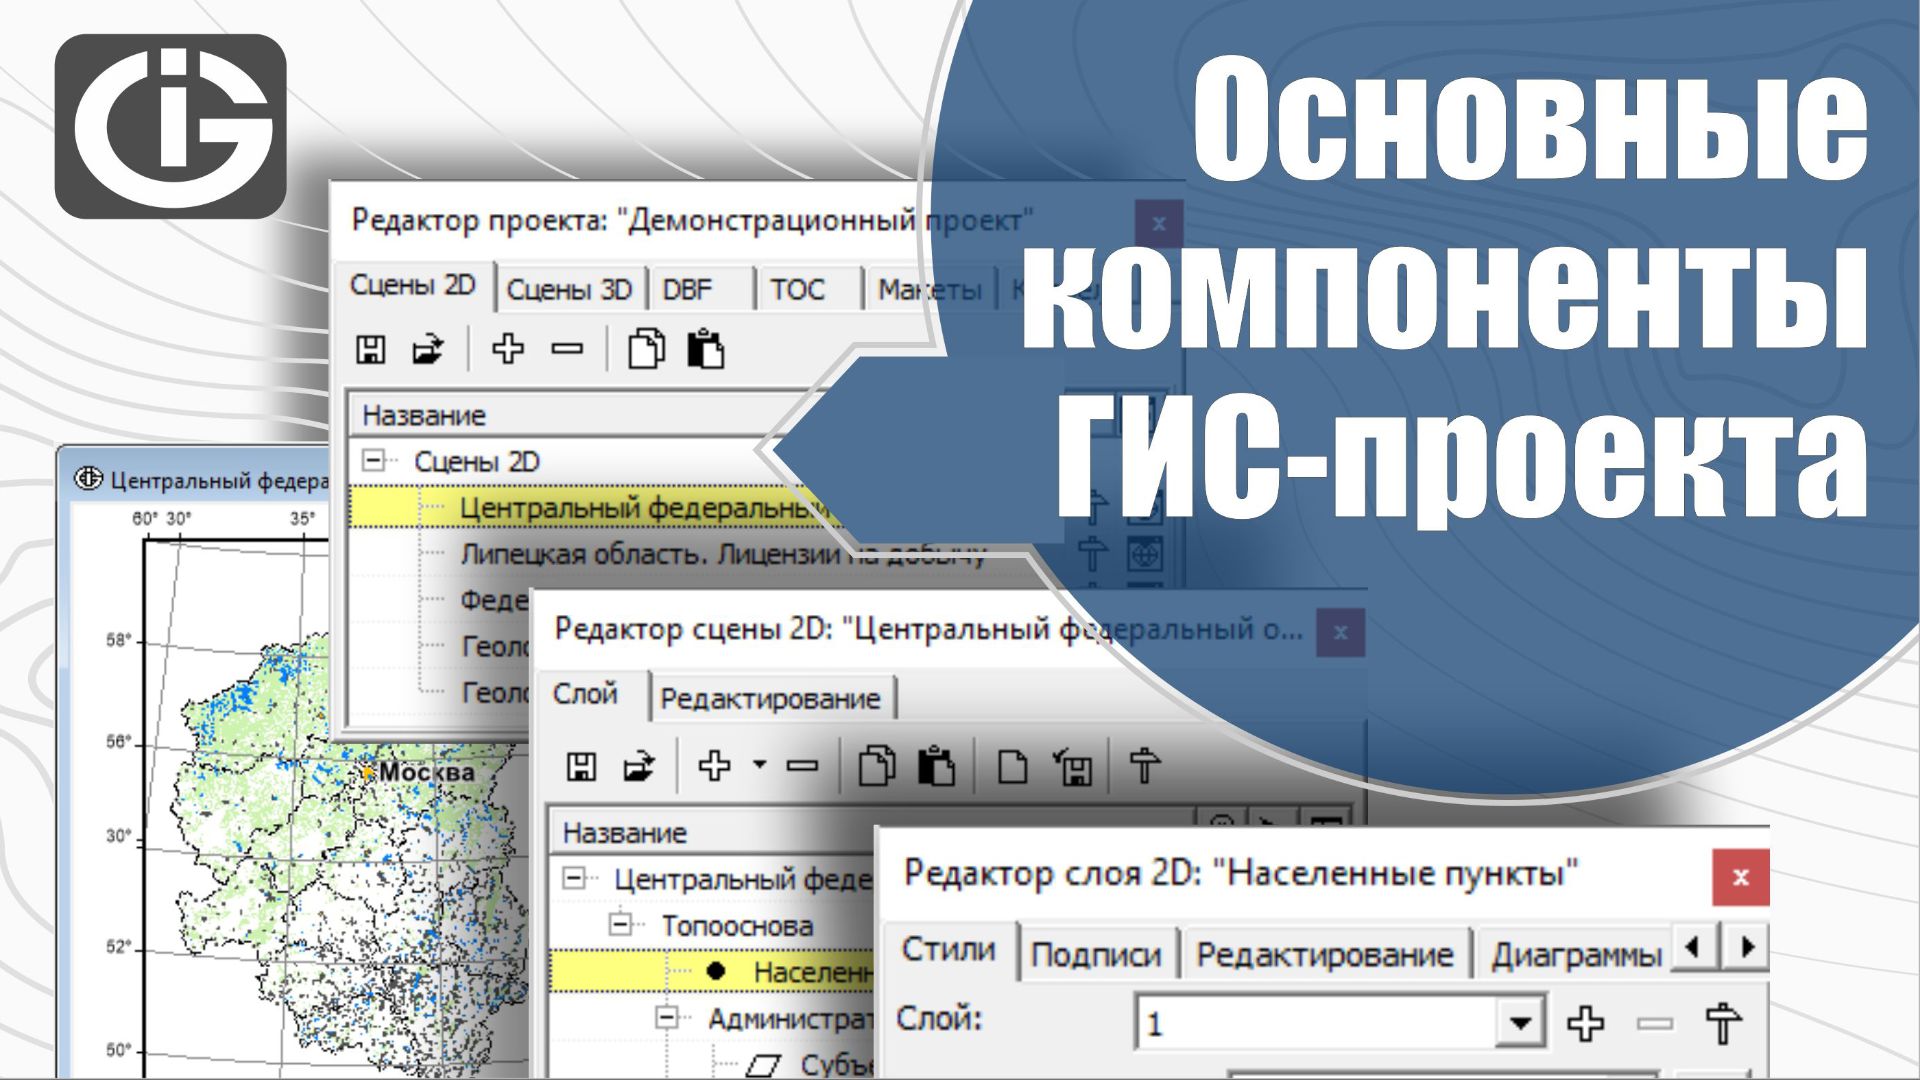The image size is (1920, 1080).
Task: Remove style minus icon in layer editor
Action: [x=1655, y=1023]
